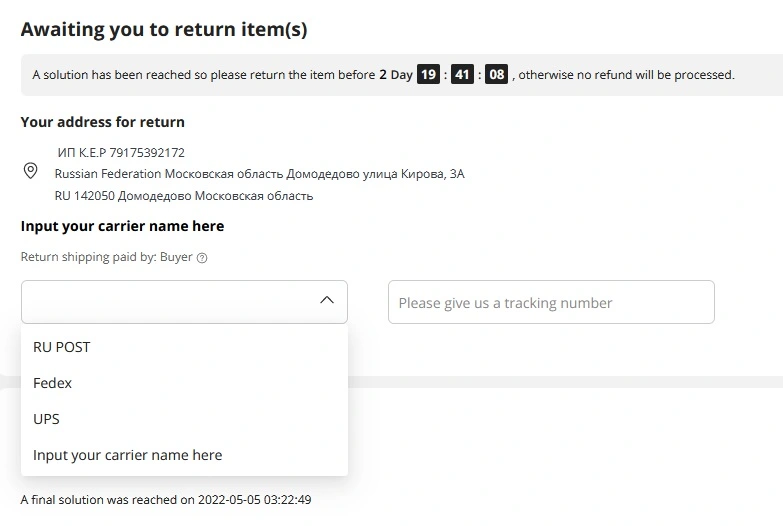Click the location pin icon beside the address

tap(30, 171)
